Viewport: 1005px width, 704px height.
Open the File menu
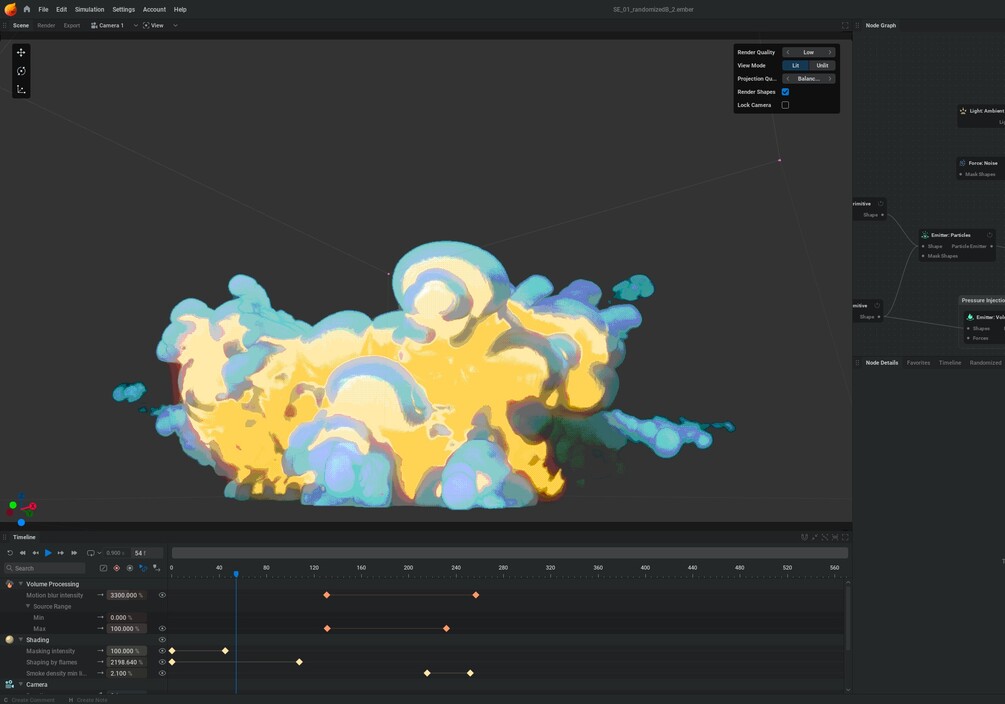point(43,10)
